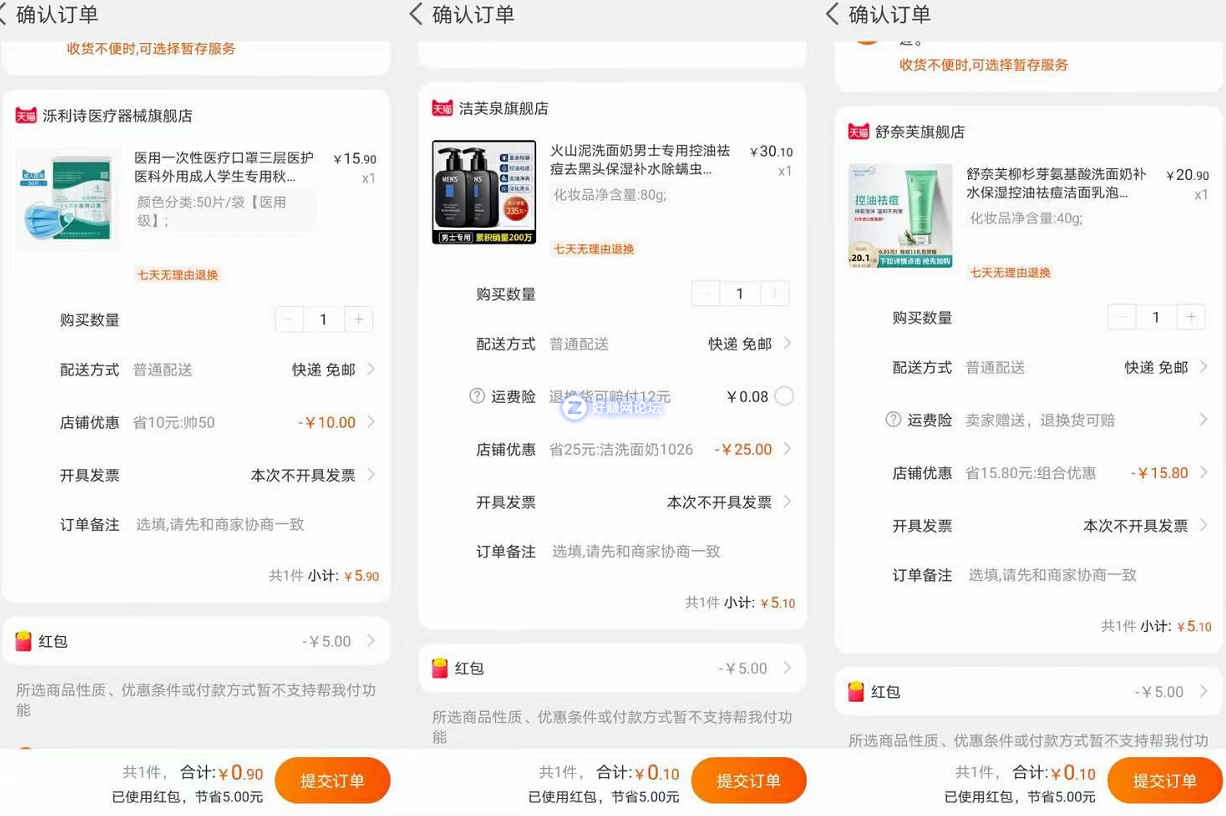Screen dimensions: 1226x816
Task: Click 运费险 question-mark help icon in 舒奈芙 order
Action: (893, 420)
